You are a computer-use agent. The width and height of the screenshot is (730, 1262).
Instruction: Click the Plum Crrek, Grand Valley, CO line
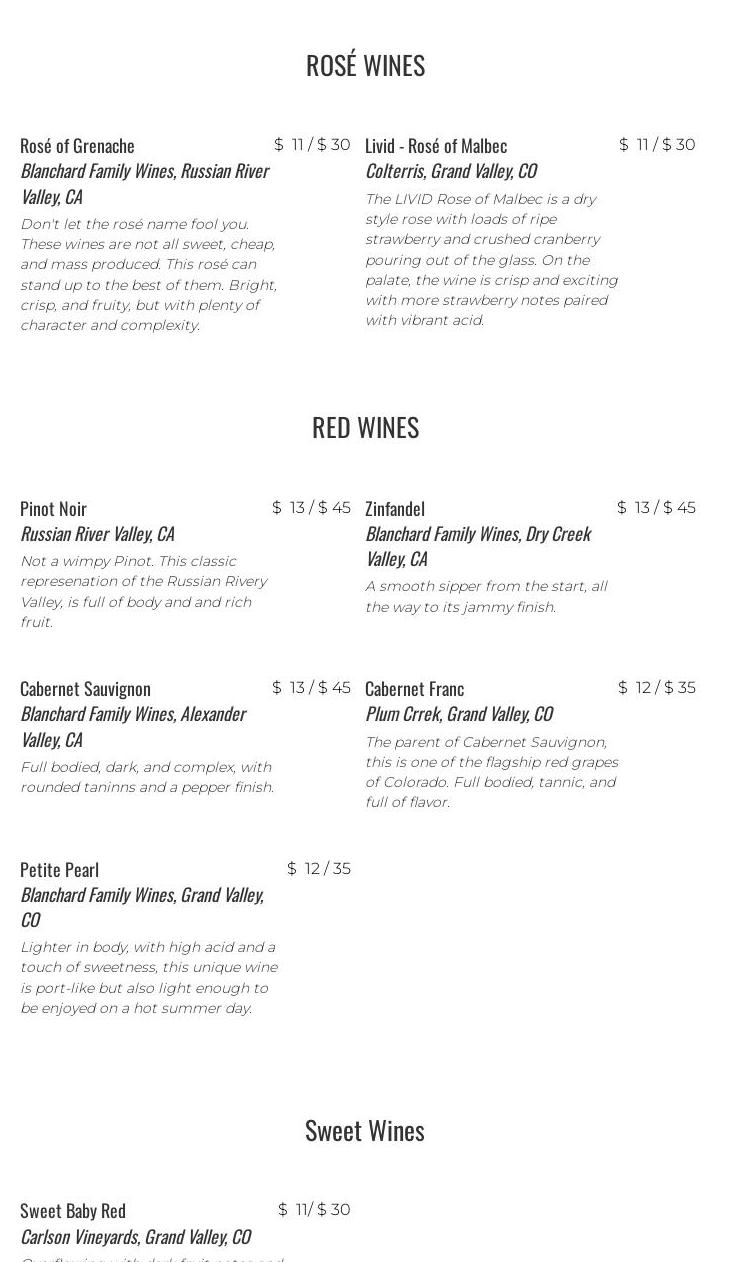pos(459,714)
